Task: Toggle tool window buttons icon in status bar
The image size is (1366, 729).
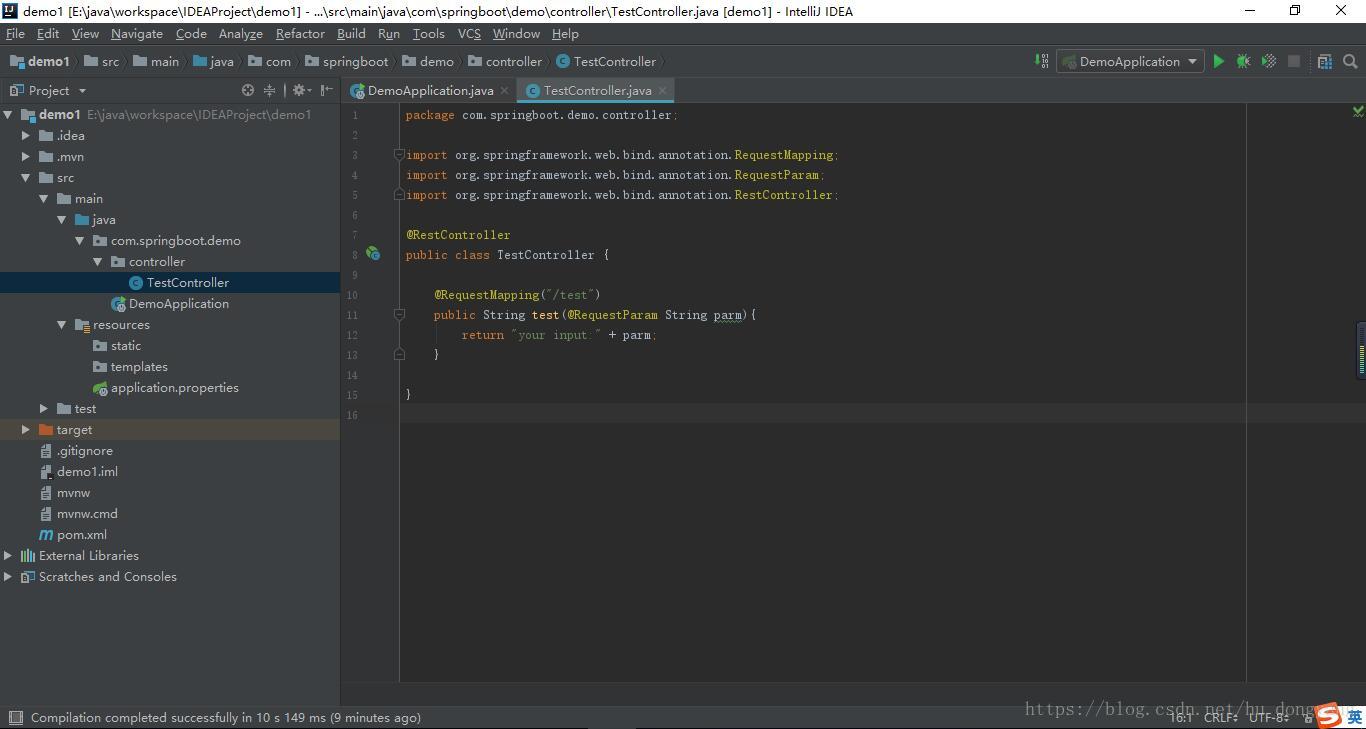Action: pos(15,717)
